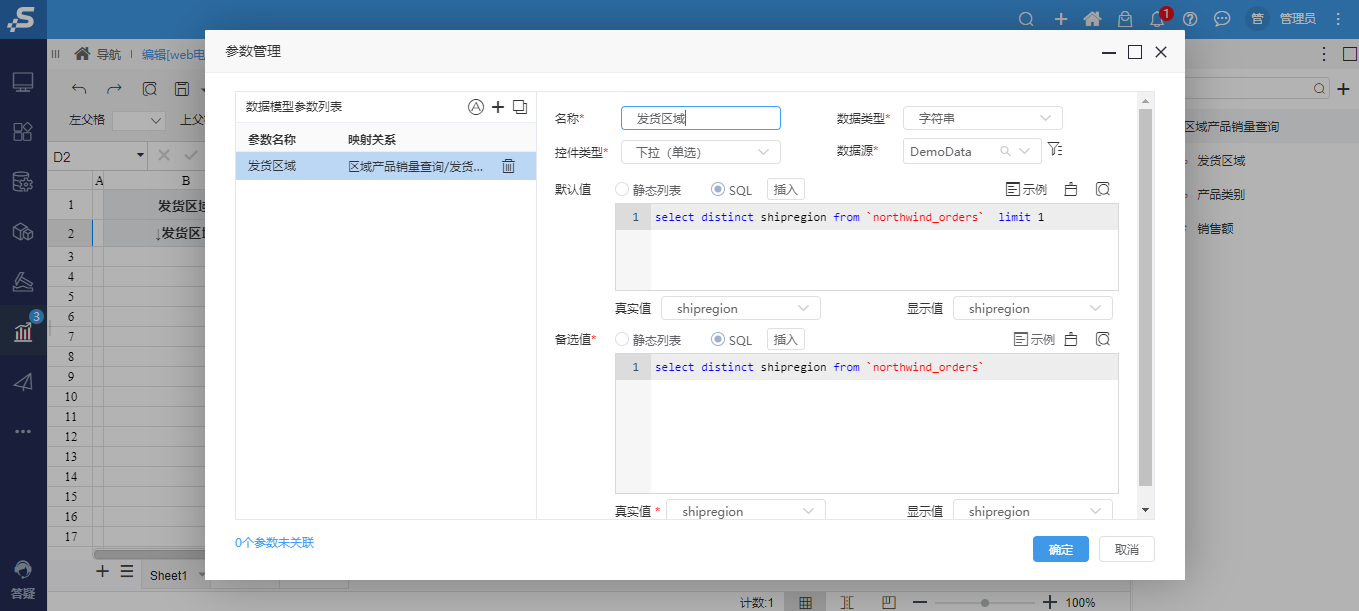Delete the 发货区域 parameter row
1359x611 pixels.
click(x=508, y=166)
